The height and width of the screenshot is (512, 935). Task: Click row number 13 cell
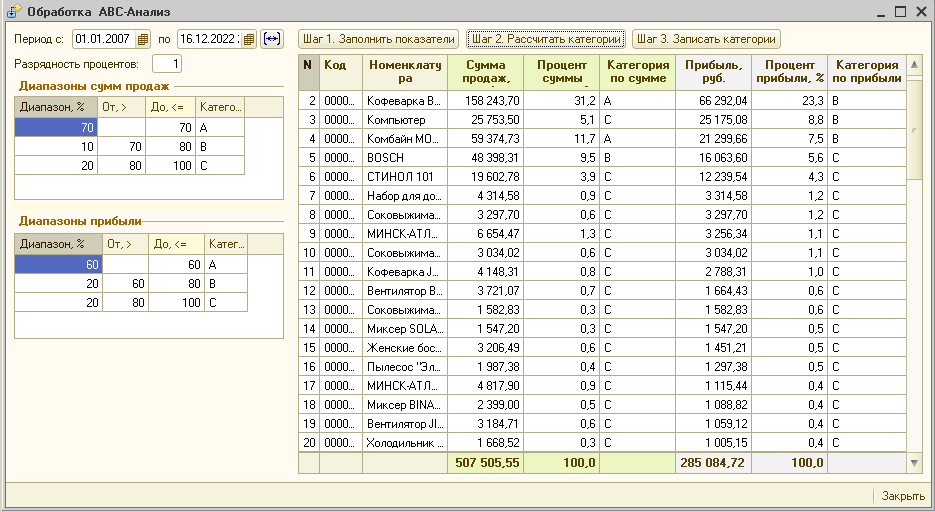pyautogui.click(x=309, y=310)
